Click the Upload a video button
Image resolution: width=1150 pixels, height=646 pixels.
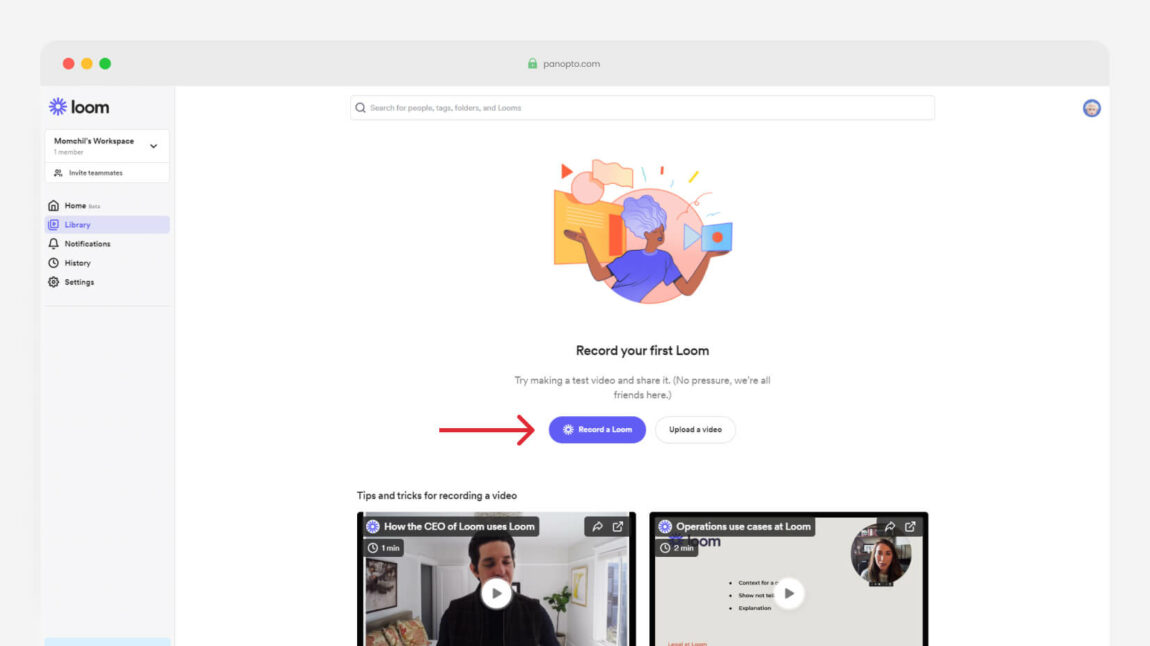pos(695,429)
